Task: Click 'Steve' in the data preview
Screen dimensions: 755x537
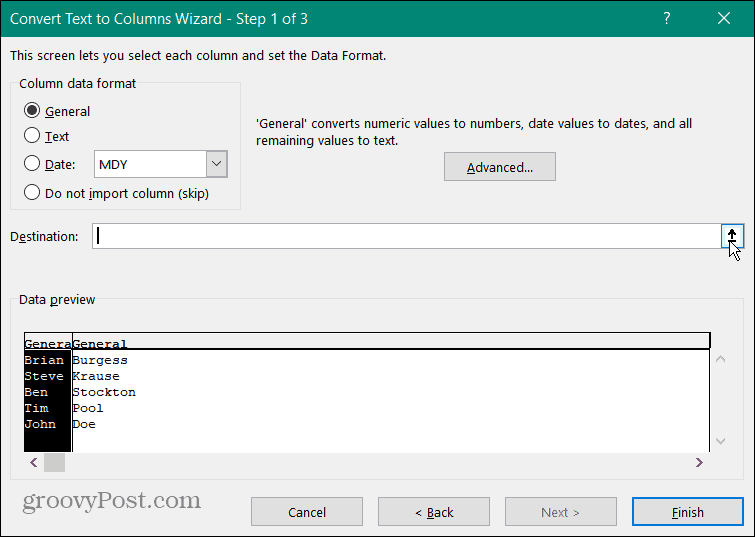Action: [x=44, y=376]
